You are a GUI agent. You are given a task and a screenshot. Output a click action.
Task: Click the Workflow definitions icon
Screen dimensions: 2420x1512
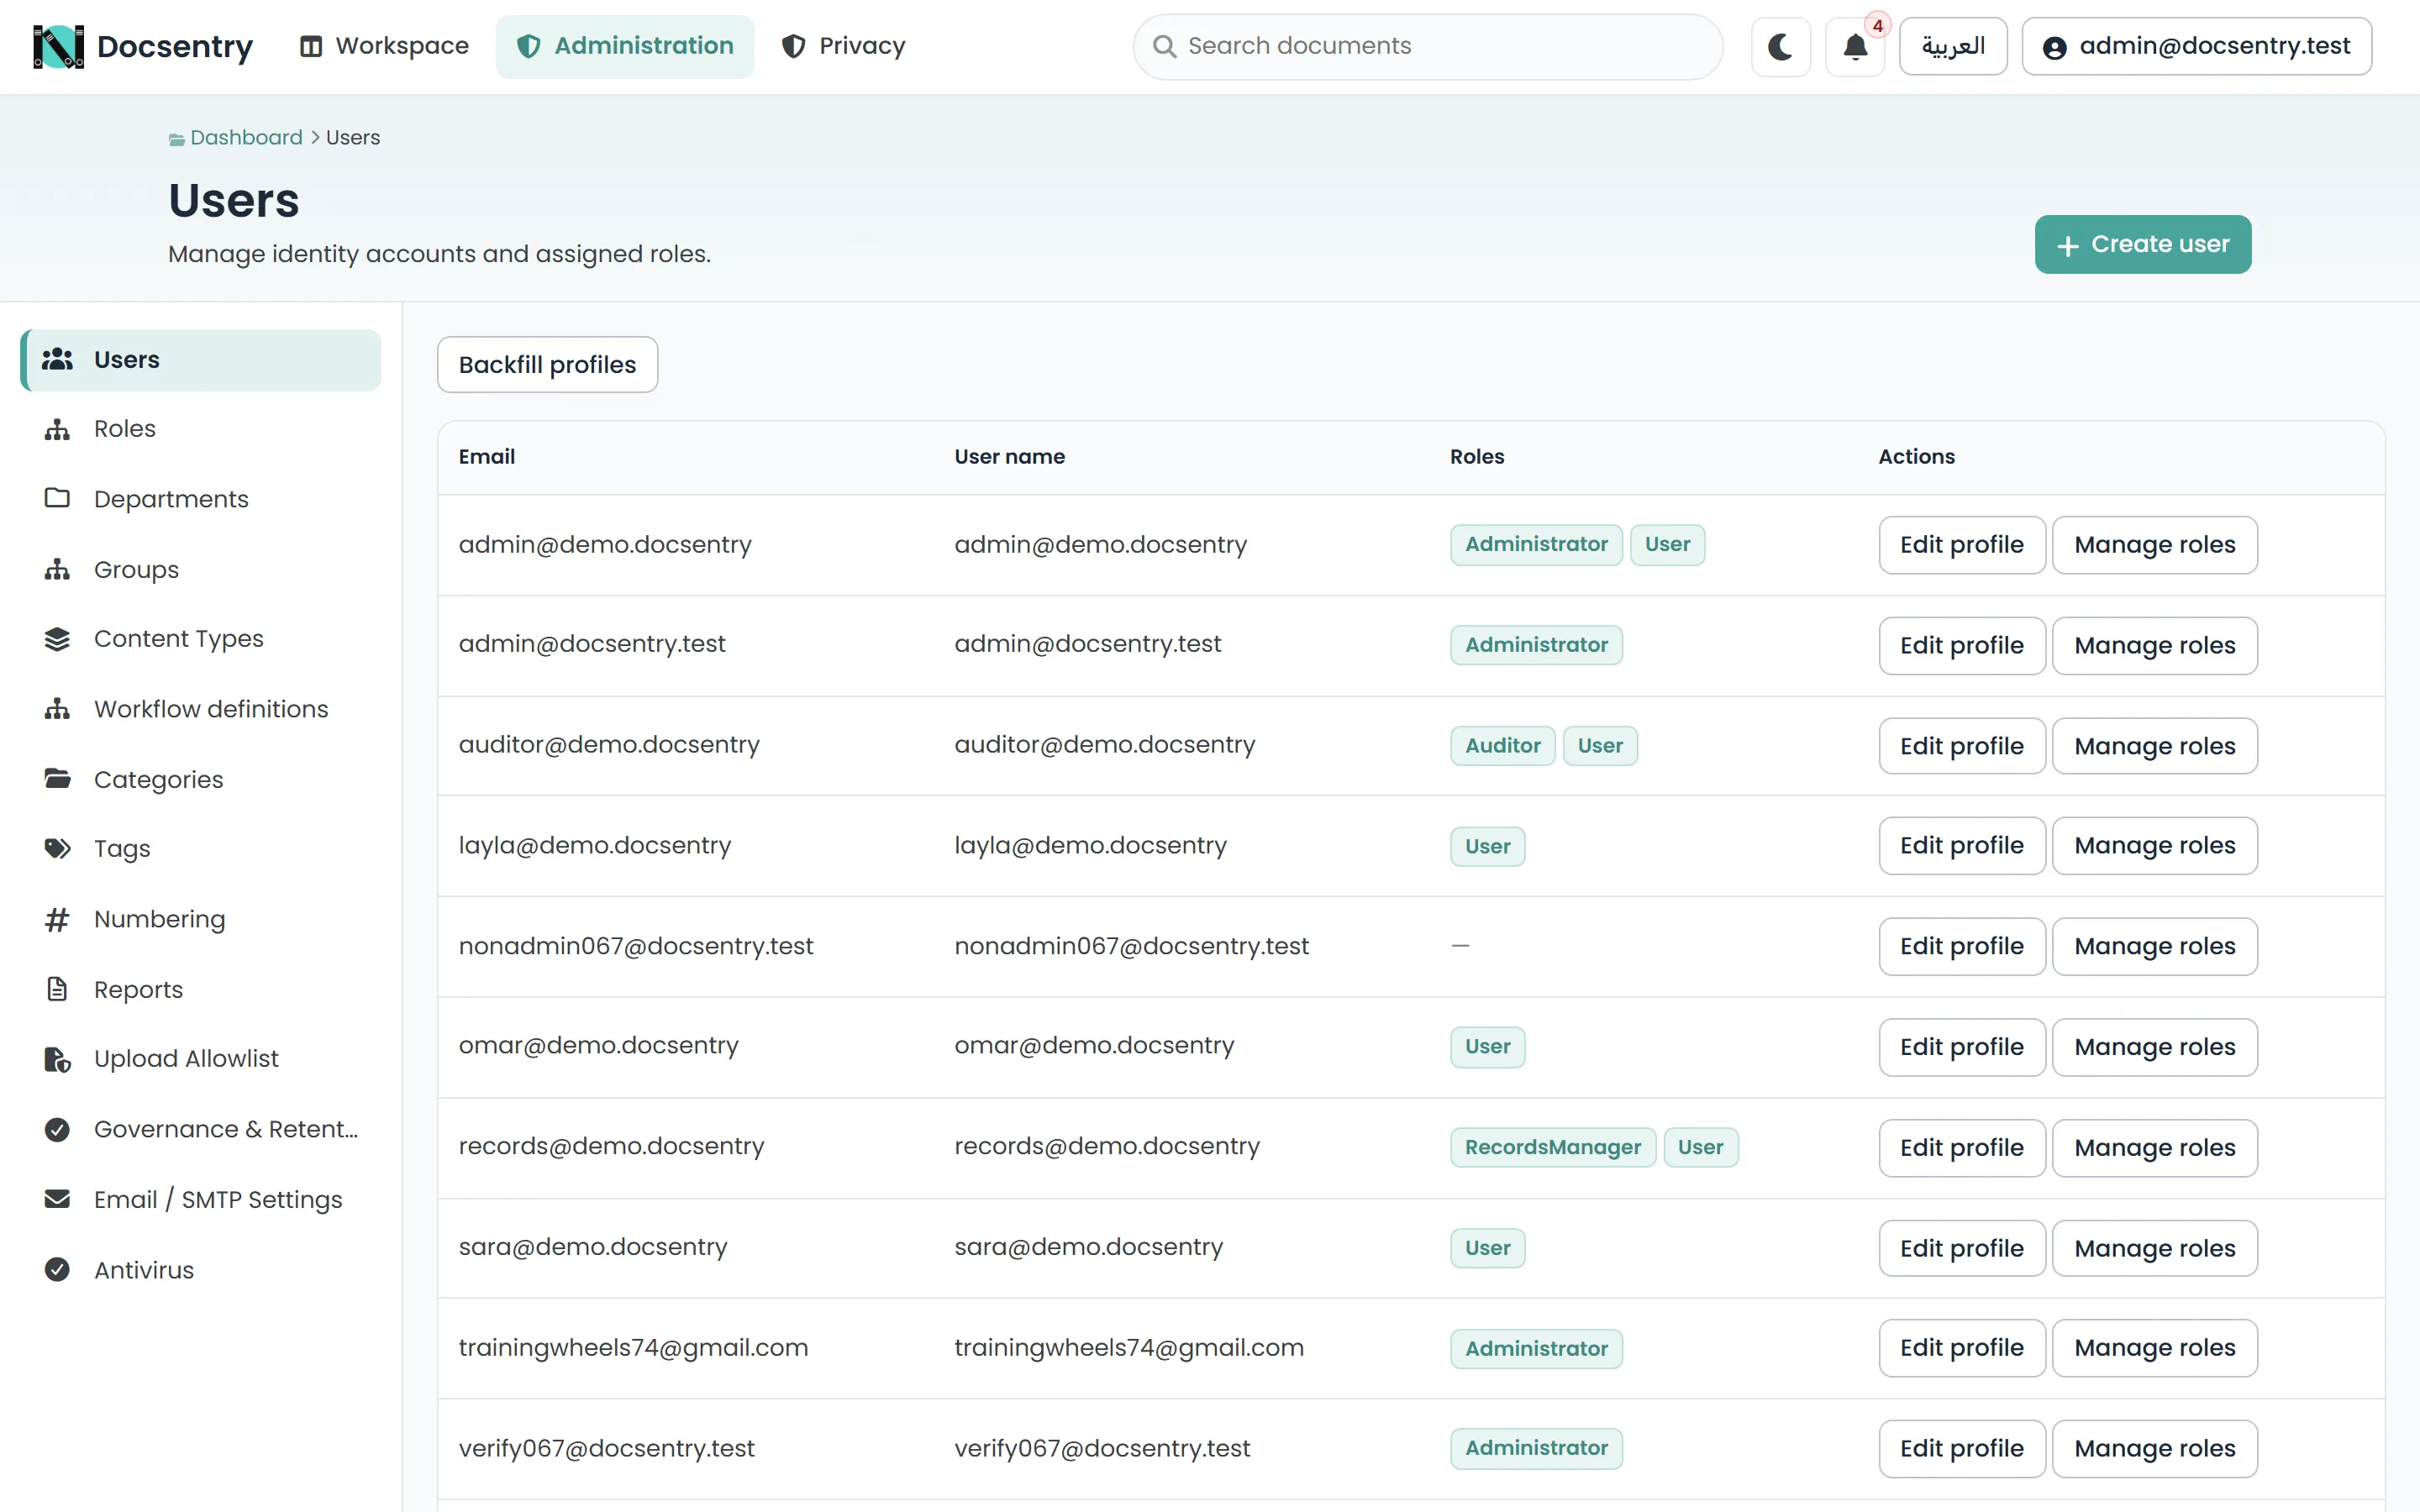coord(57,709)
